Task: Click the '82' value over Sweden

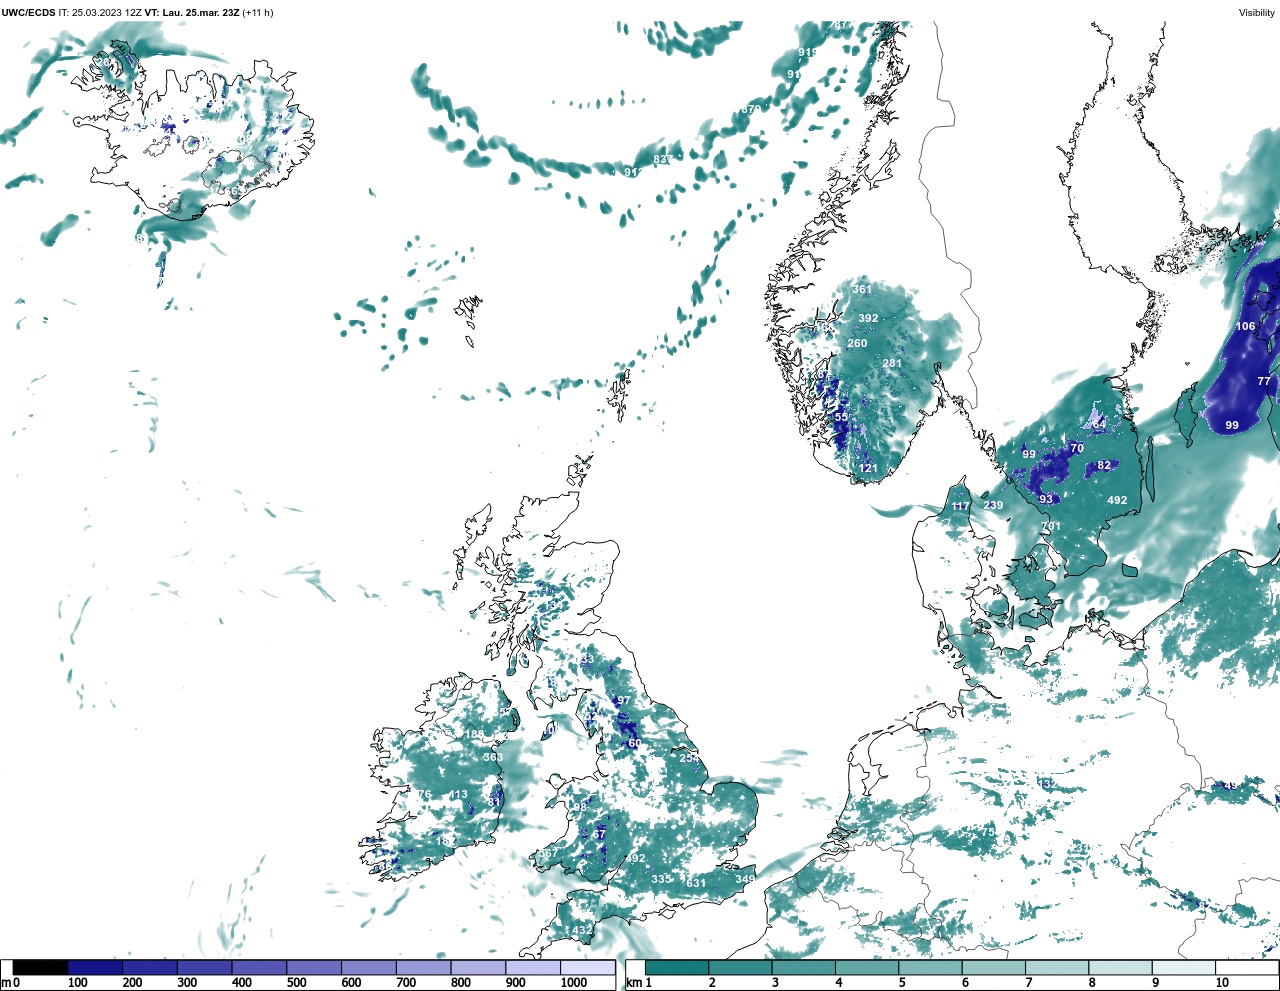Action: coord(1104,465)
